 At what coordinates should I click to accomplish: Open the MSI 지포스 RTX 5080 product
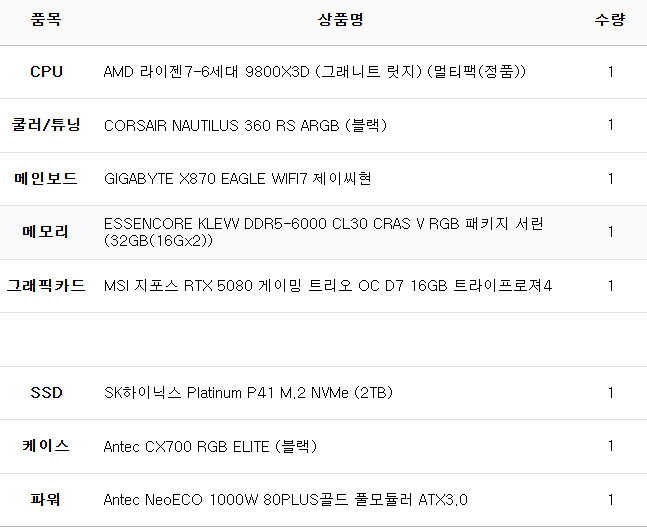tap(328, 286)
